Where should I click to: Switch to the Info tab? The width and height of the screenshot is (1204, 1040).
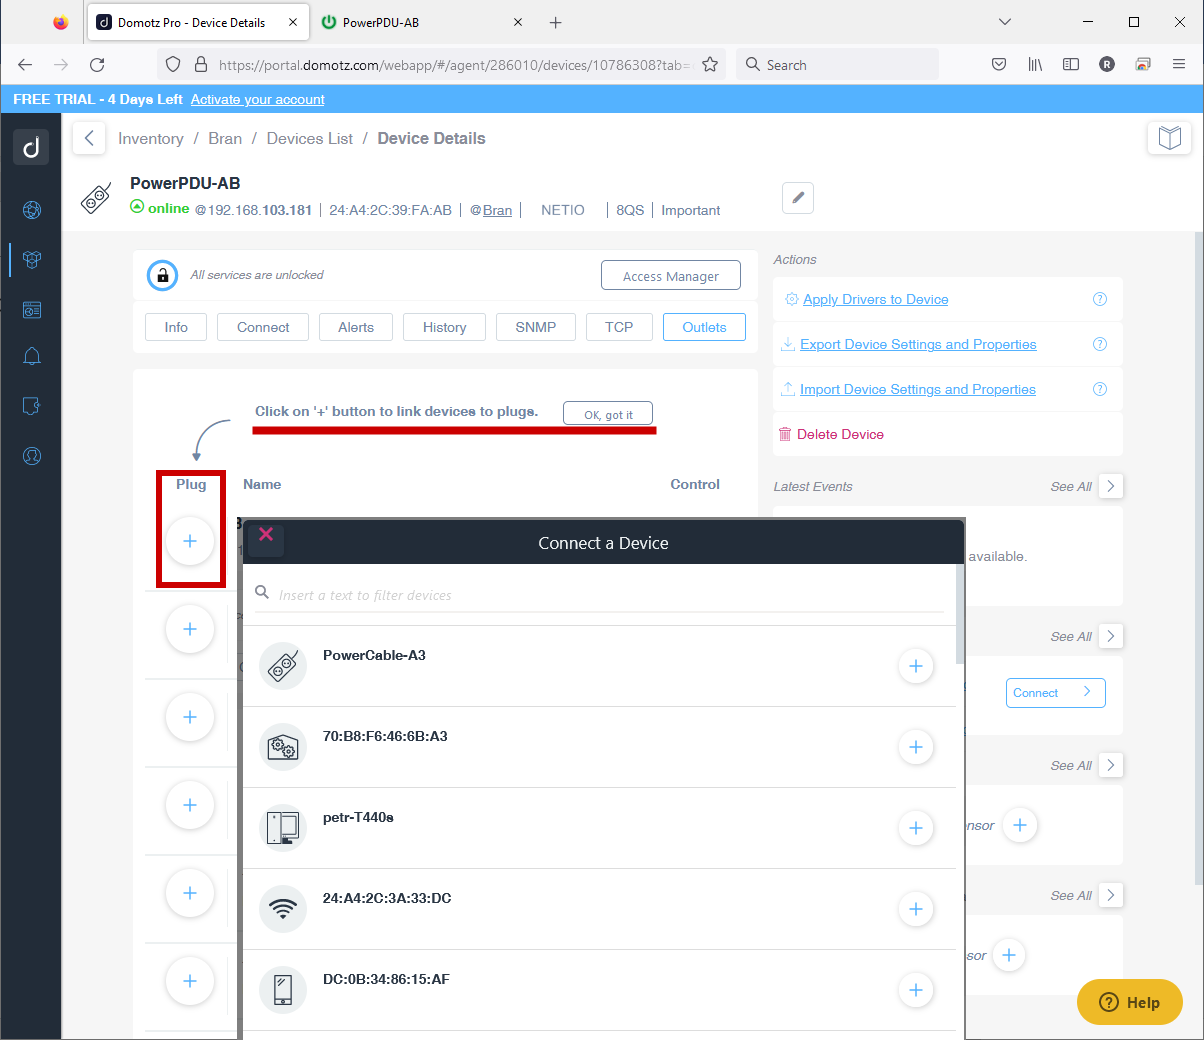[x=176, y=327]
